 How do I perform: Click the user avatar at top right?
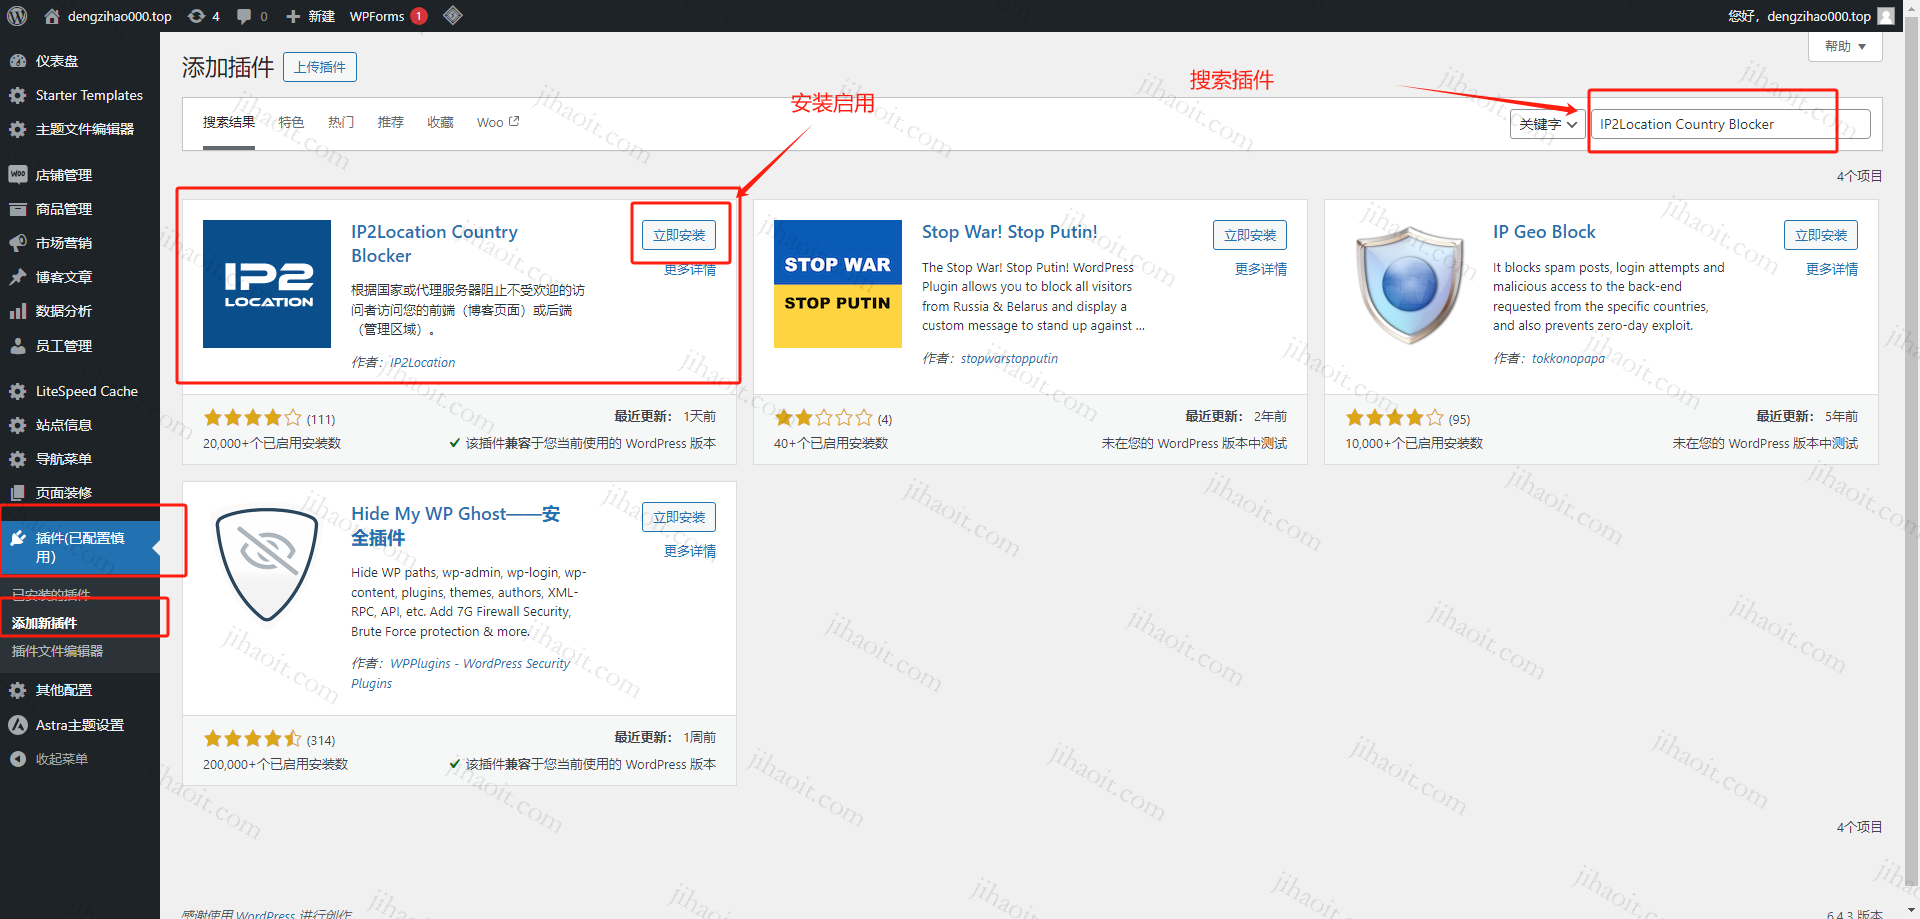tap(1886, 16)
